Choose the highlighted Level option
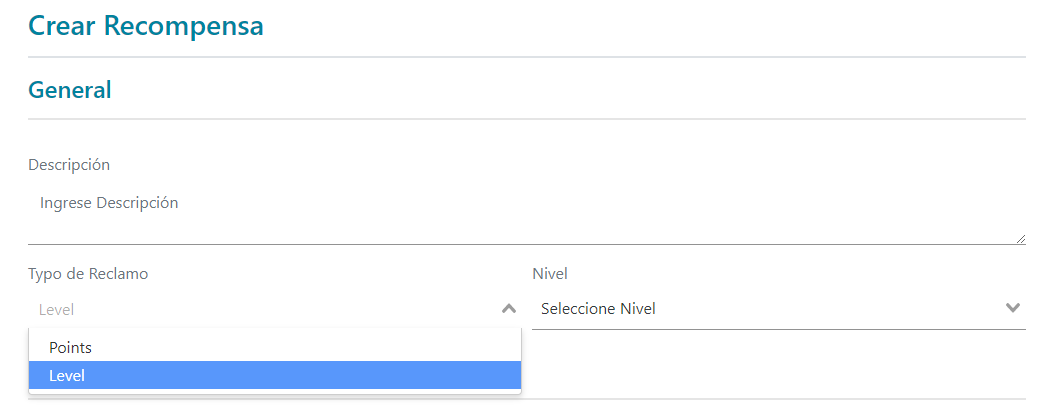Screen dimensions: 1062x413 coord(67,375)
